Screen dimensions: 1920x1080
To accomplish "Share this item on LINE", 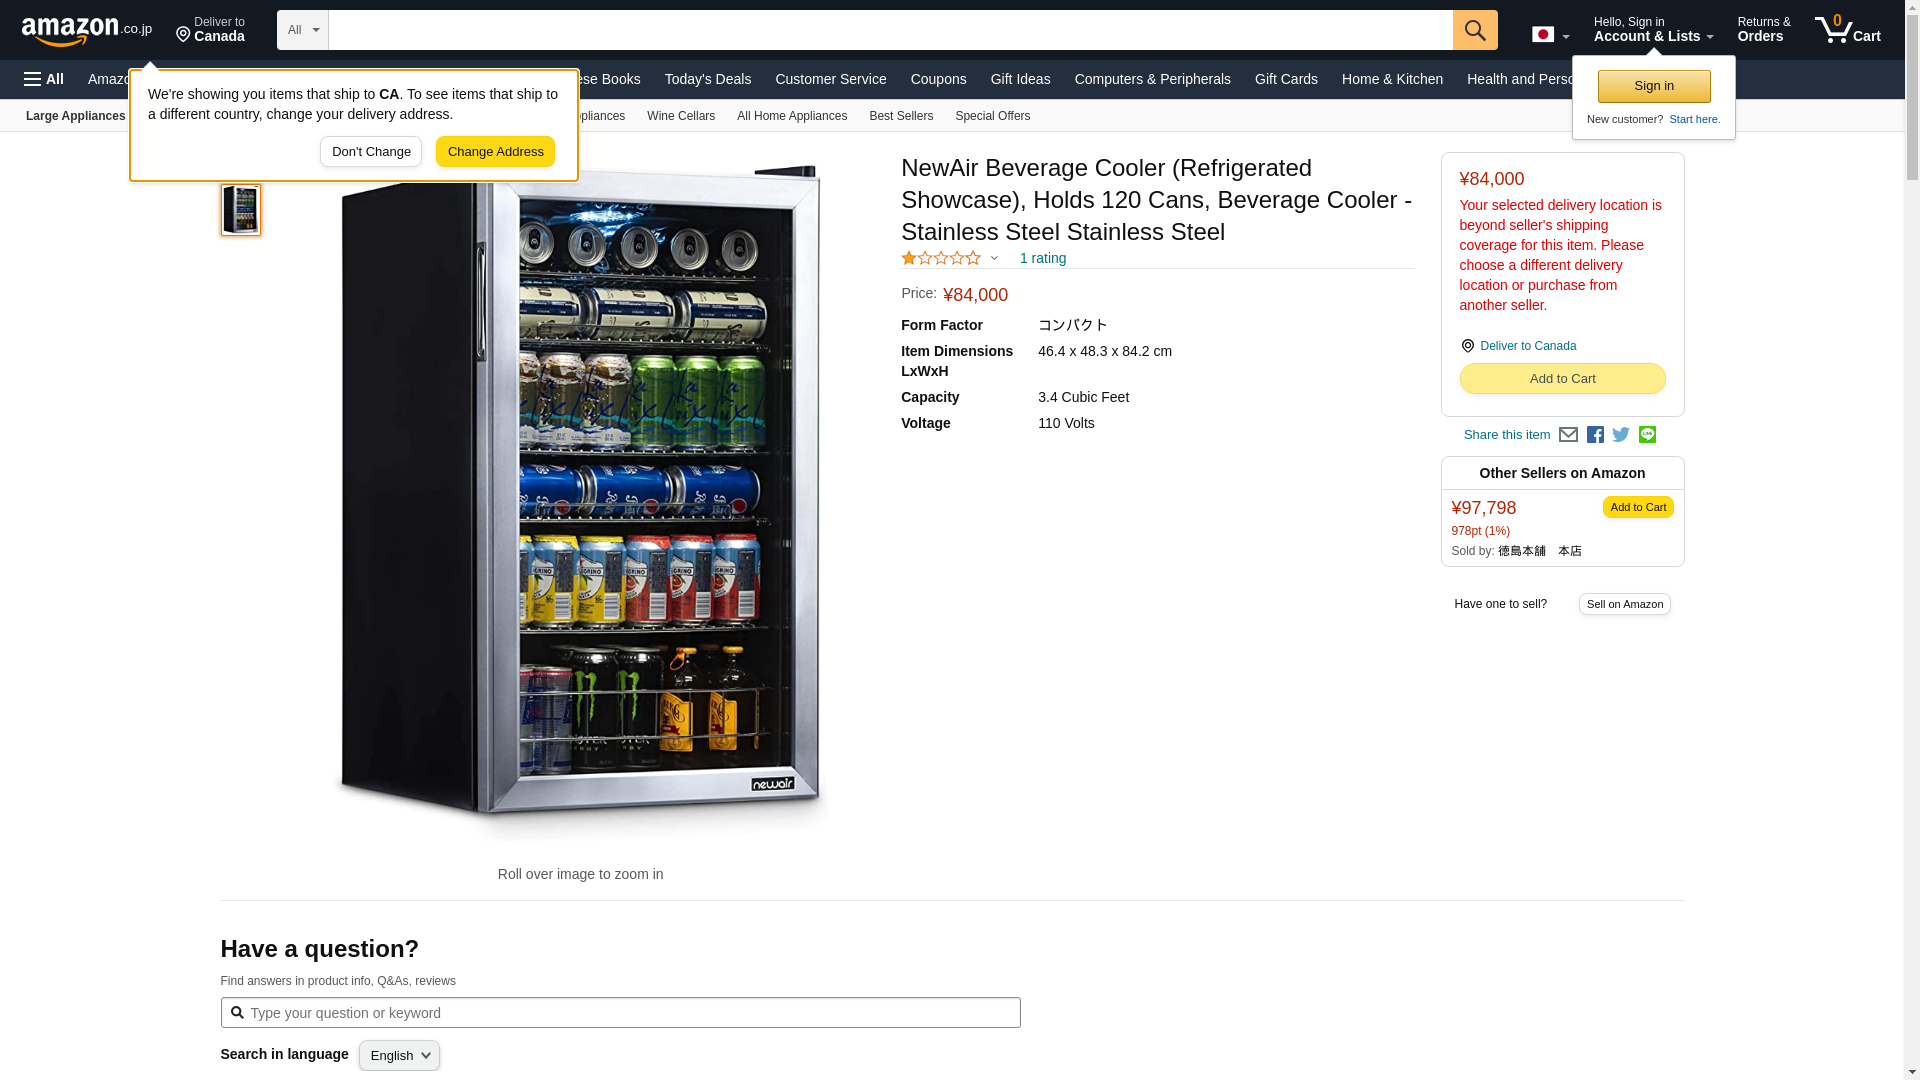I will [1647, 435].
